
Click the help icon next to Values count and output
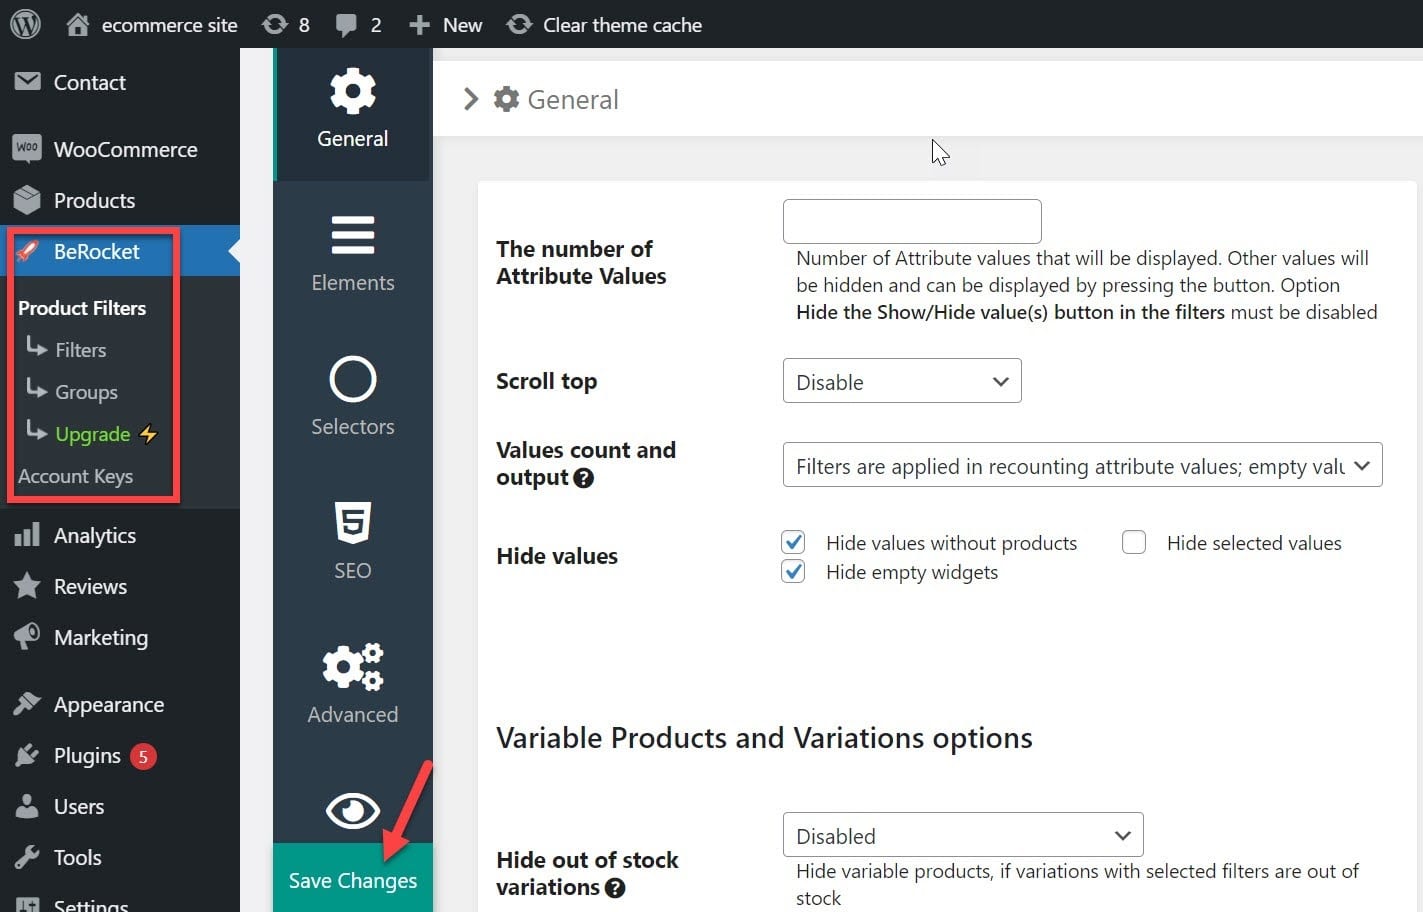tap(584, 478)
